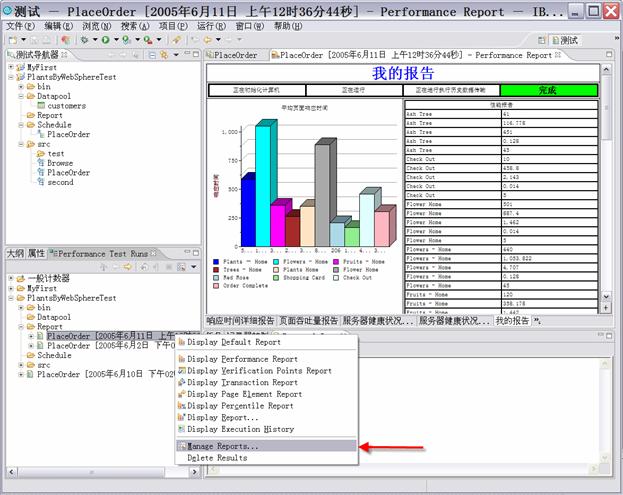This screenshot has height=495, width=623.
Task: Select the second test under src
Action: 60,182
